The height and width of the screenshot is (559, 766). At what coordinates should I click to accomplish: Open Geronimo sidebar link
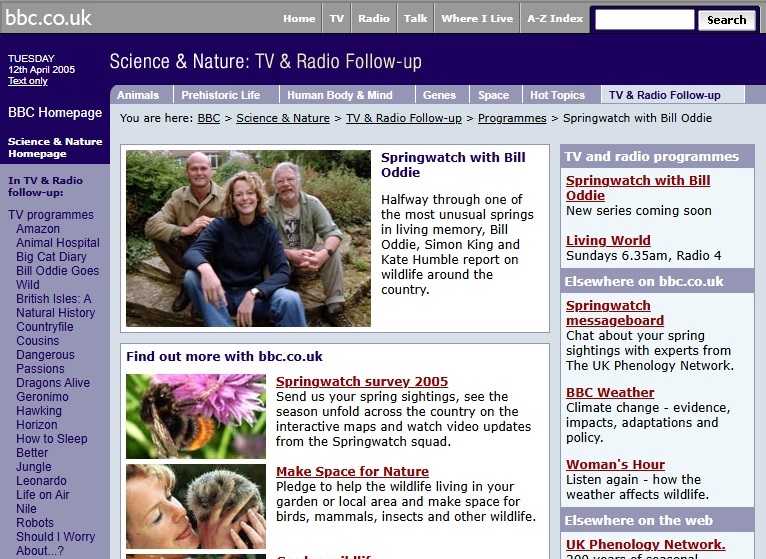pos(42,397)
